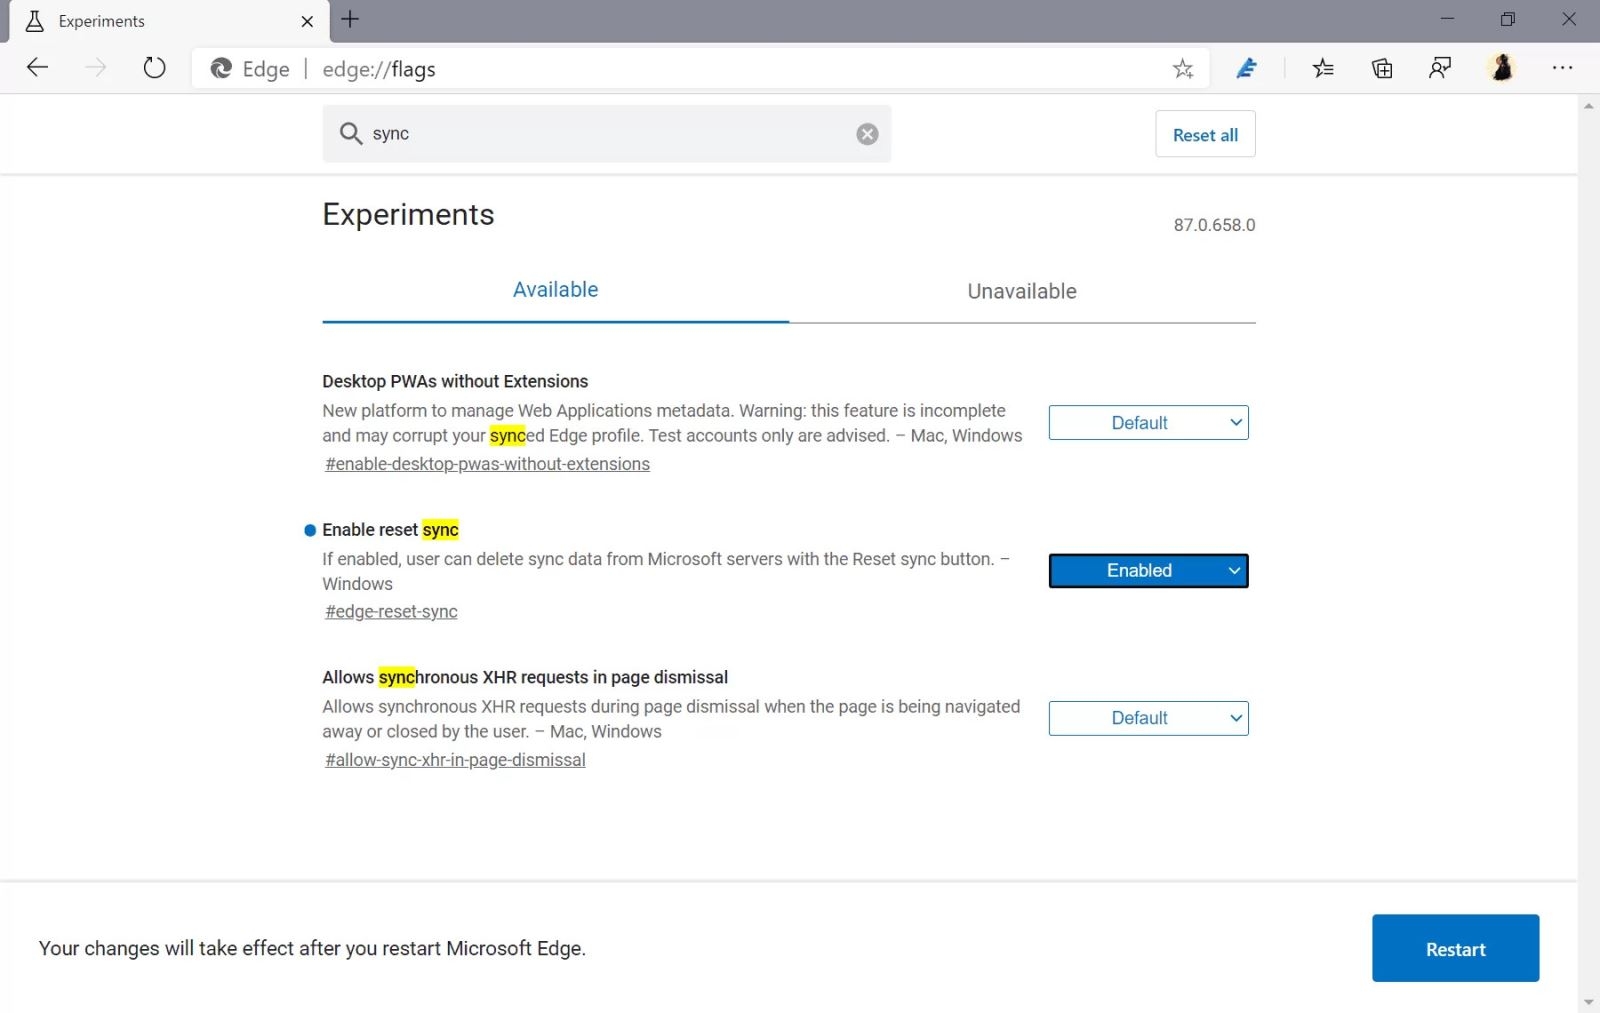This screenshot has width=1600, height=1013.
Task: Open the #edge-reset-sync link
Action: tap(391, 611)
